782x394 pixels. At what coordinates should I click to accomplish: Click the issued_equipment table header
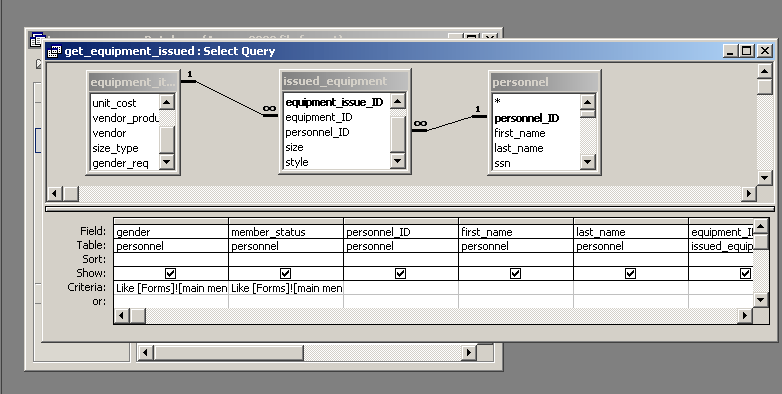point(345,81)
